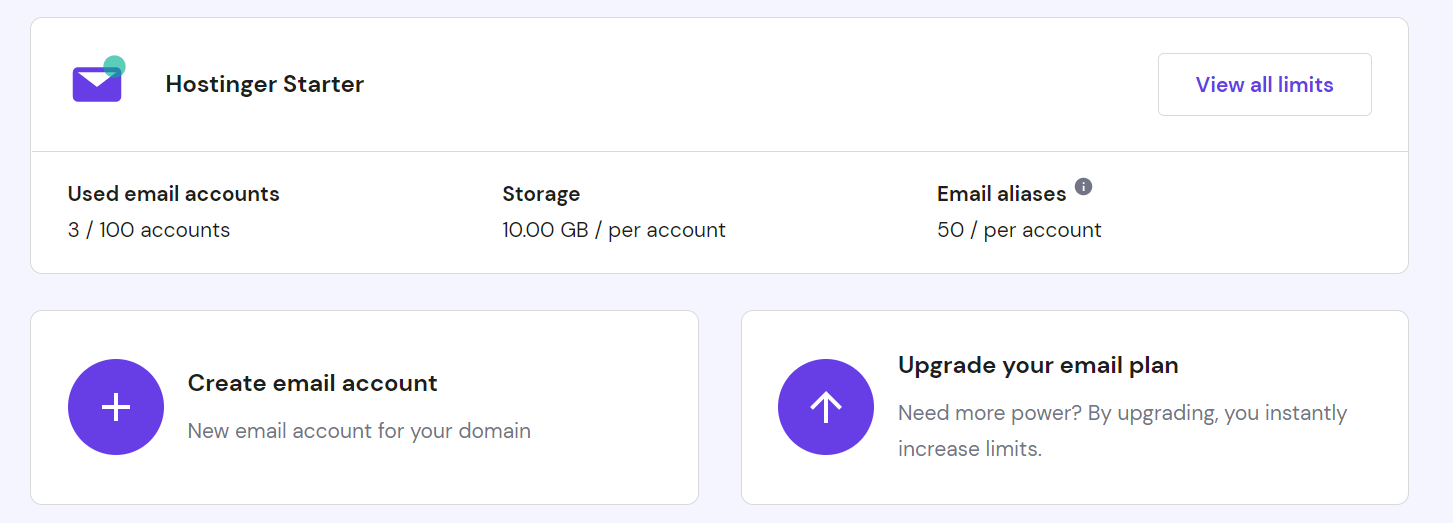Viewport: 1453px width, 523px height.
Task: Click the 3 / 100 accounts value
Action: [149, 230]
